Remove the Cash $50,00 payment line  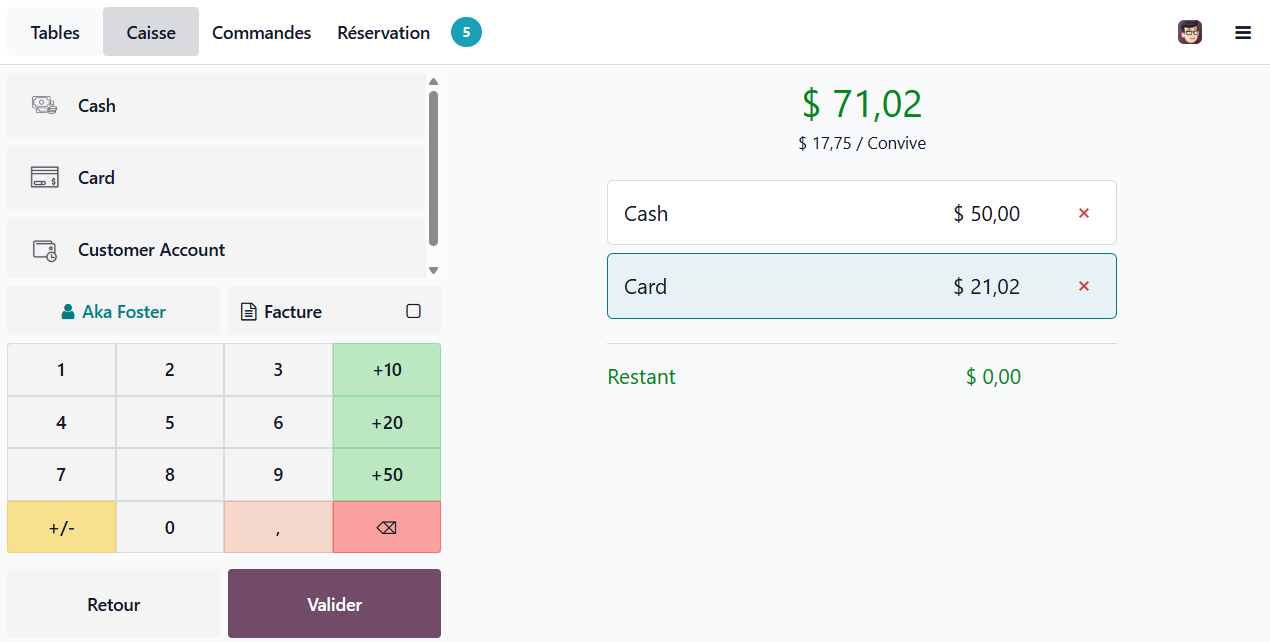coord(1083,213)
